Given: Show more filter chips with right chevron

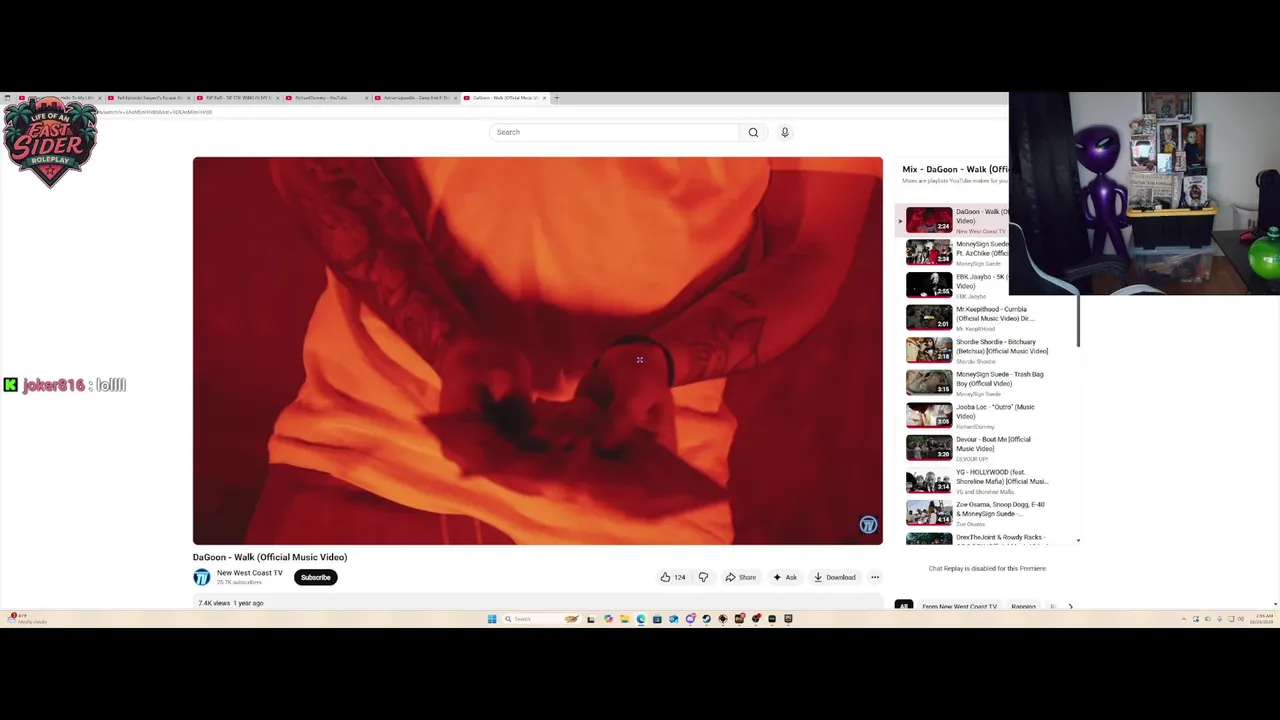Looking at the screenshot, I should tap(1070, 606).
